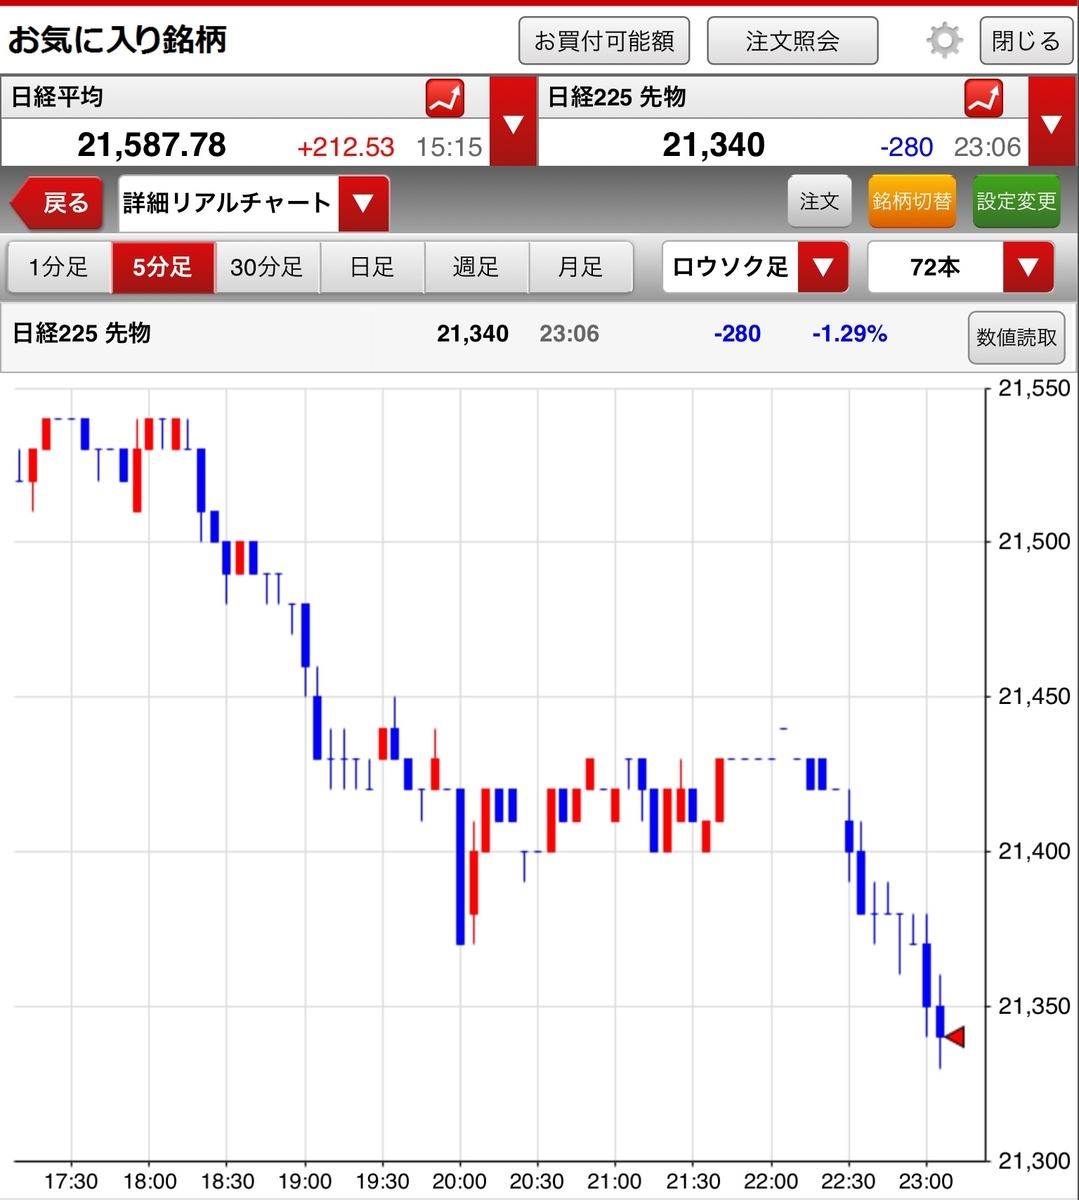The height and width of the screenshot is (1200, 1079).
Task: Tap the green 設定変更 button
Action: (1016, 201)
